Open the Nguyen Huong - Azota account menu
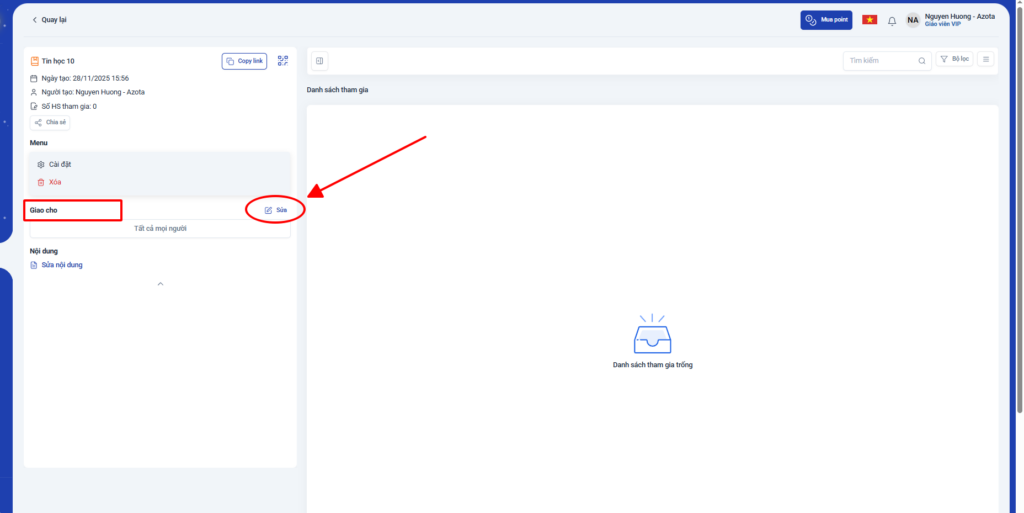The image size is (1024, 513). coord(958,20)
